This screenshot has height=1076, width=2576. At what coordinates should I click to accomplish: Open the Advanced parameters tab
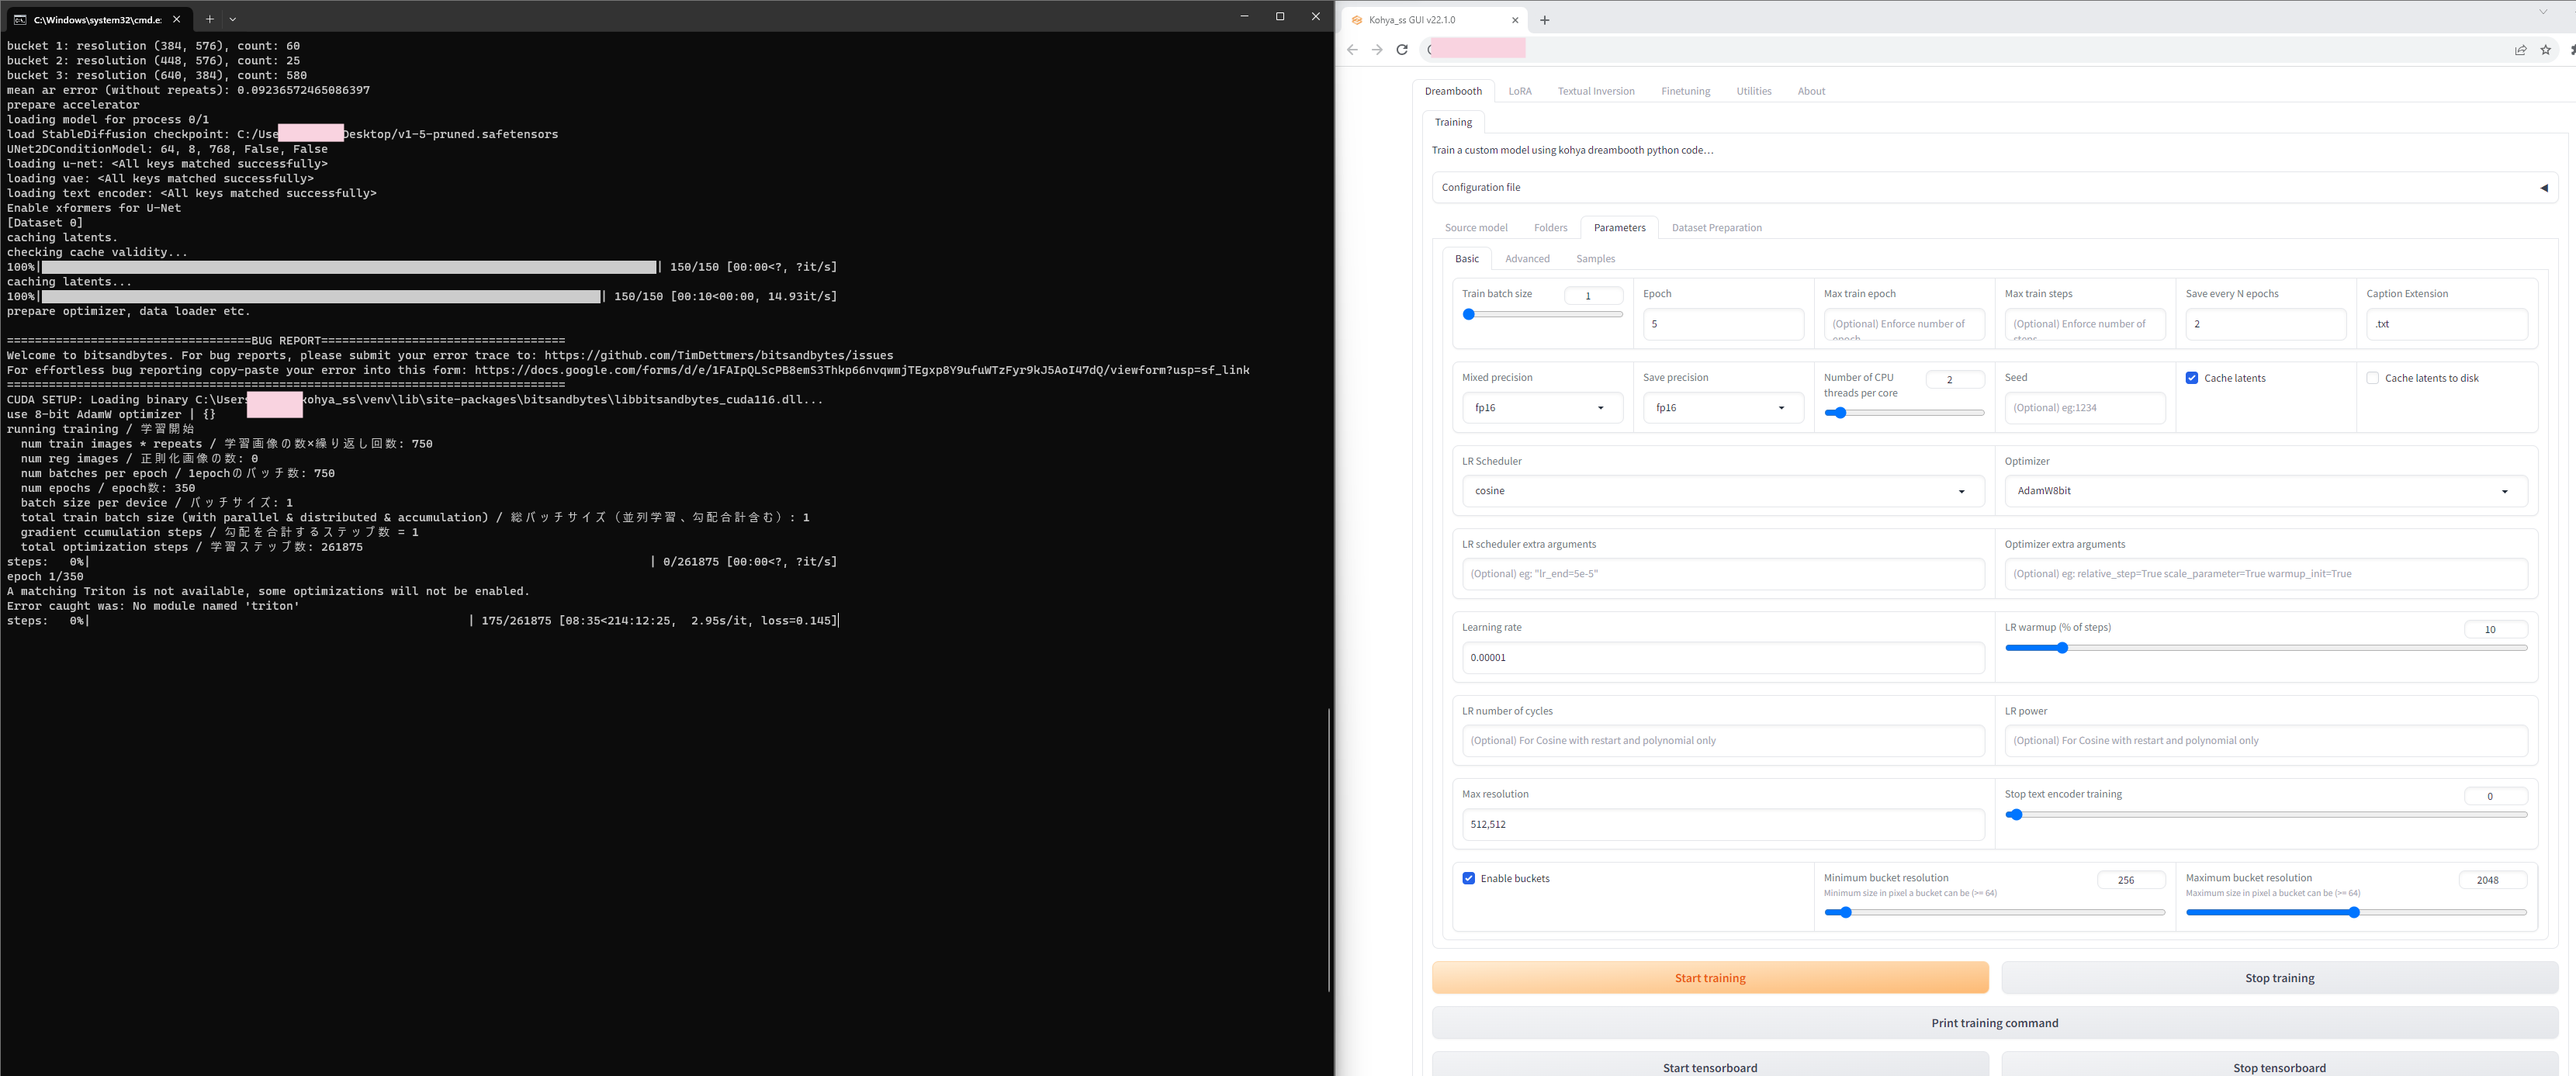1527,259
